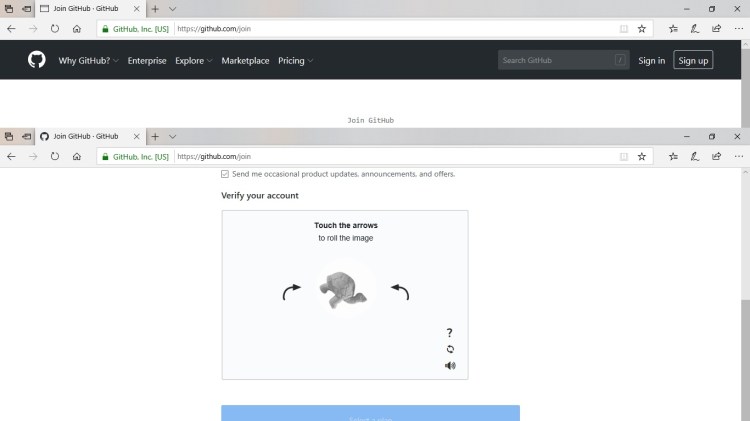Expand the Why GitHub? dropdown menu

[x=88, y=61]
